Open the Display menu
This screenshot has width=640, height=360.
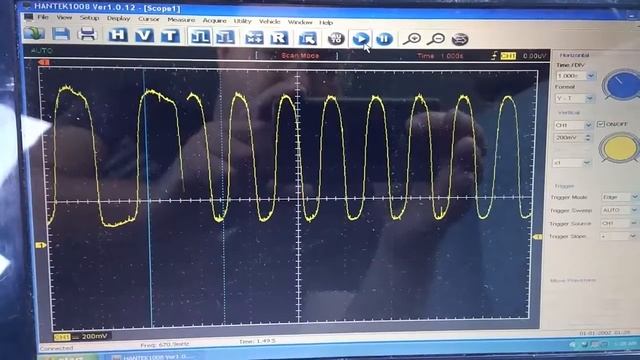118,18
